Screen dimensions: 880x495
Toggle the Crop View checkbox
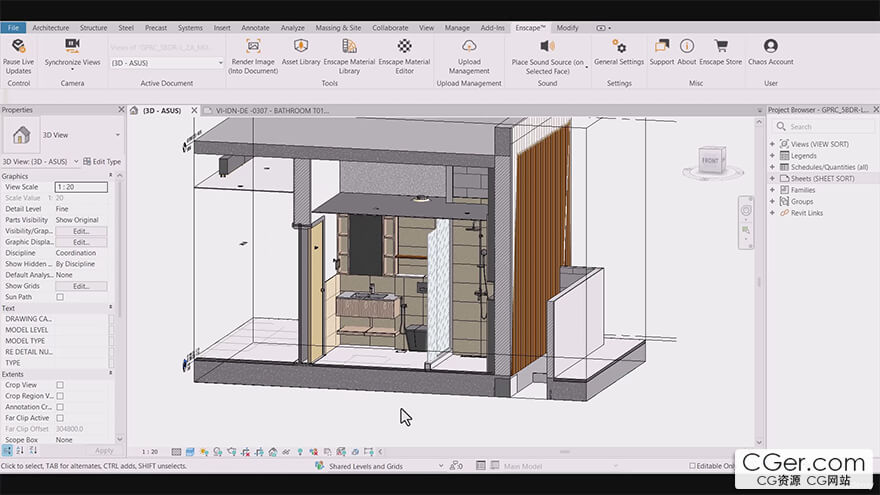click(60, 385)
